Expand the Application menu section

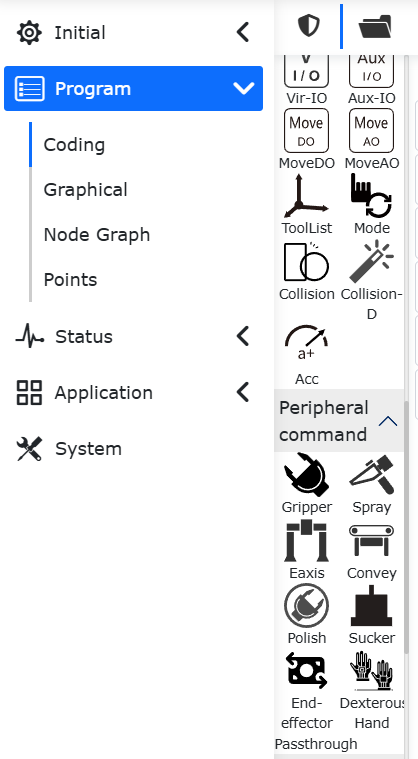point(243,392)
